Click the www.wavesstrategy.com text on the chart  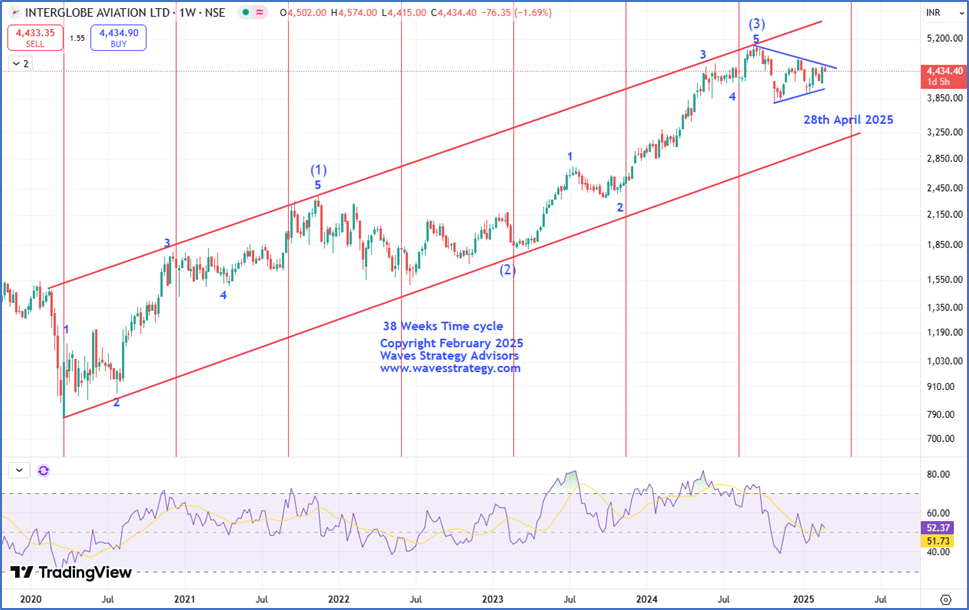pos(450,368)
